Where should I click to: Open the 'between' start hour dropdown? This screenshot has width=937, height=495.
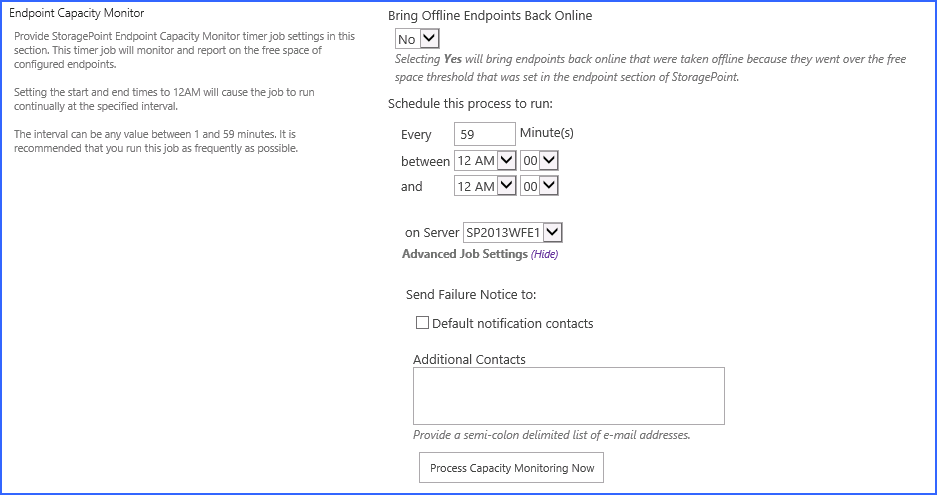tap(484, 160)
